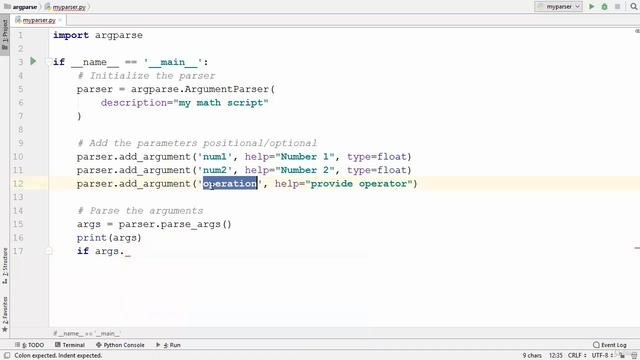640x360 pixels.
Task: Change CRLF line separator setting
Action: [x=577, y=356]
